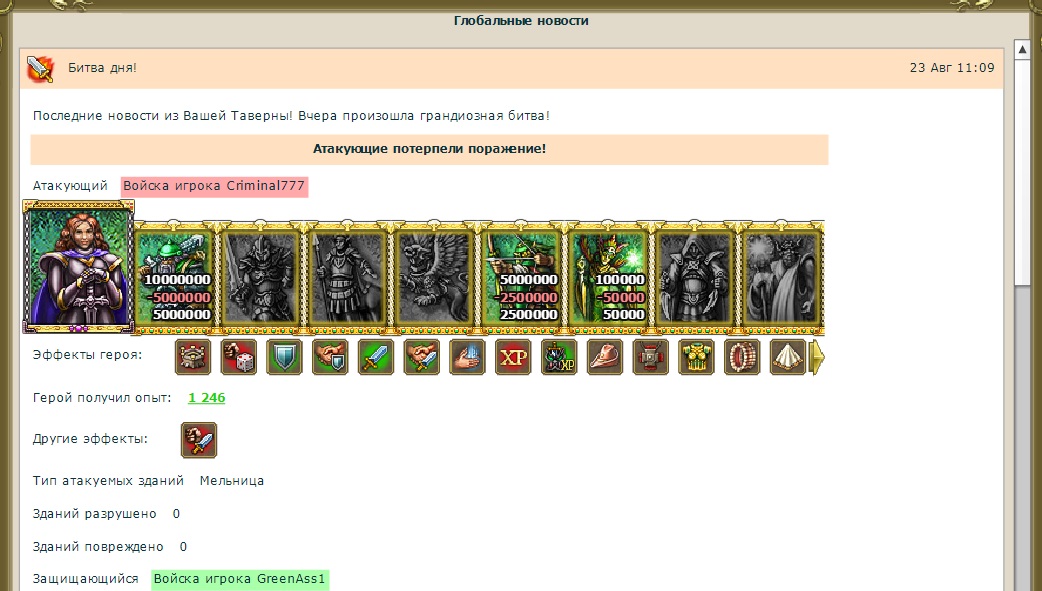Image resolution: width=1042 pixels, height=591 pixels.
Task: Select the archer unit card with 5000000 troops
Action: tap(522, 278)
